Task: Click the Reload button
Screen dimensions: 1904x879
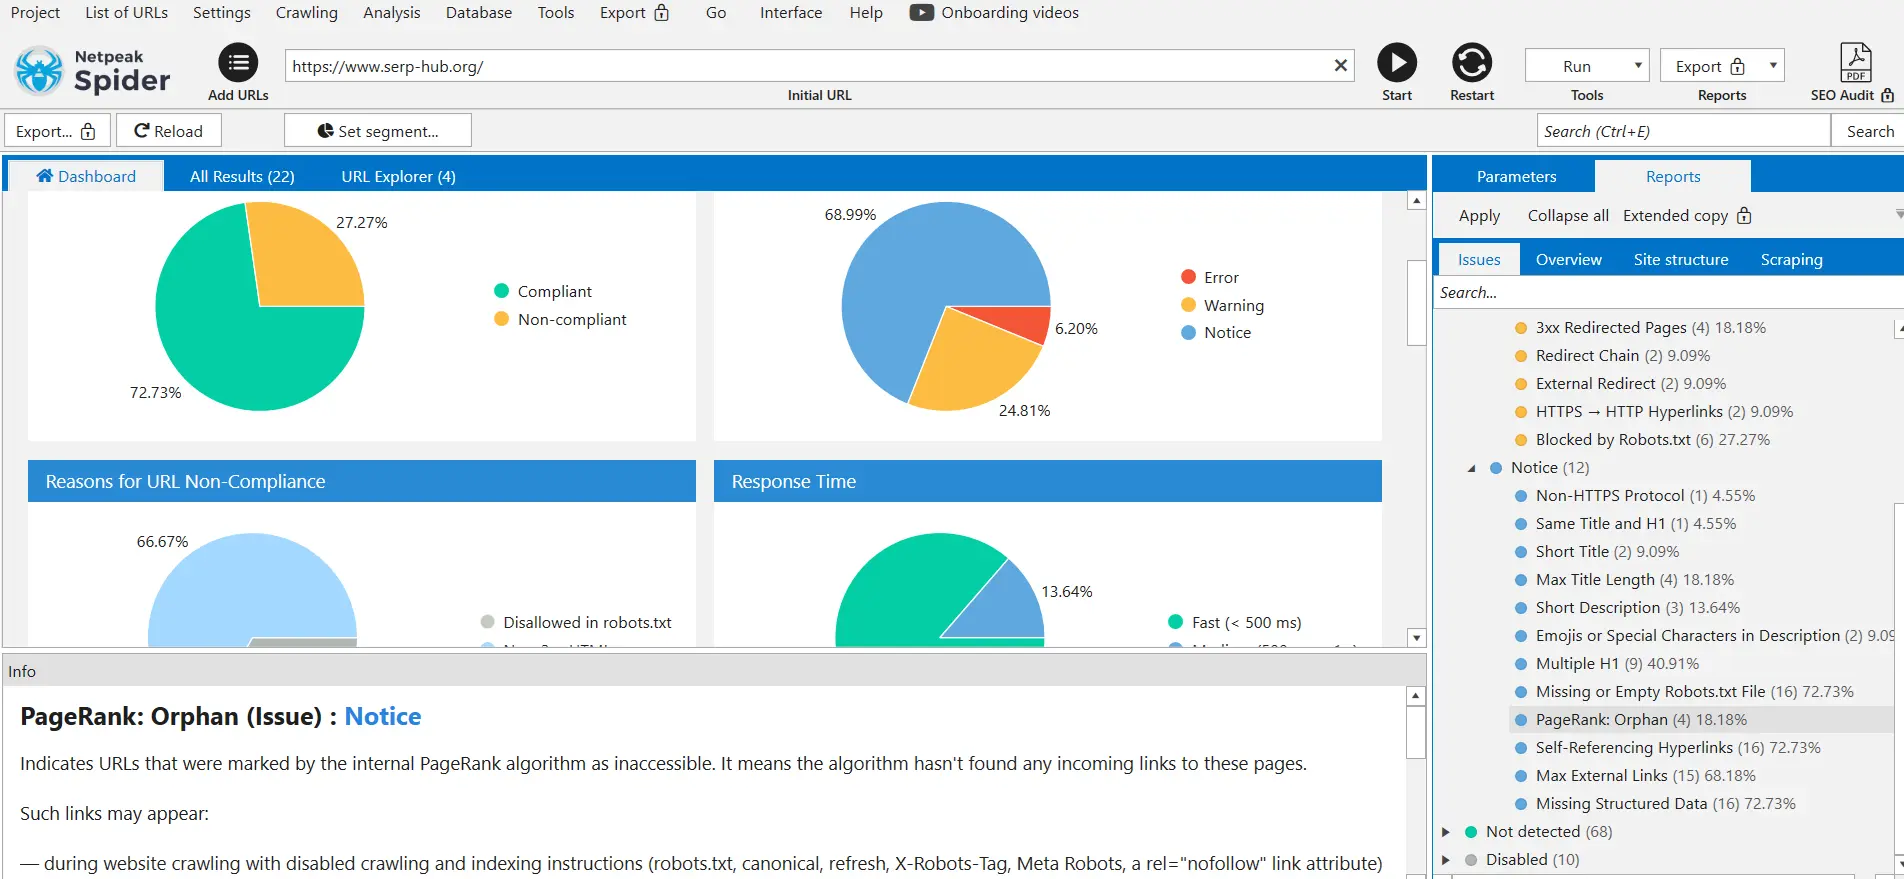Action: click(x=168, y=131)
